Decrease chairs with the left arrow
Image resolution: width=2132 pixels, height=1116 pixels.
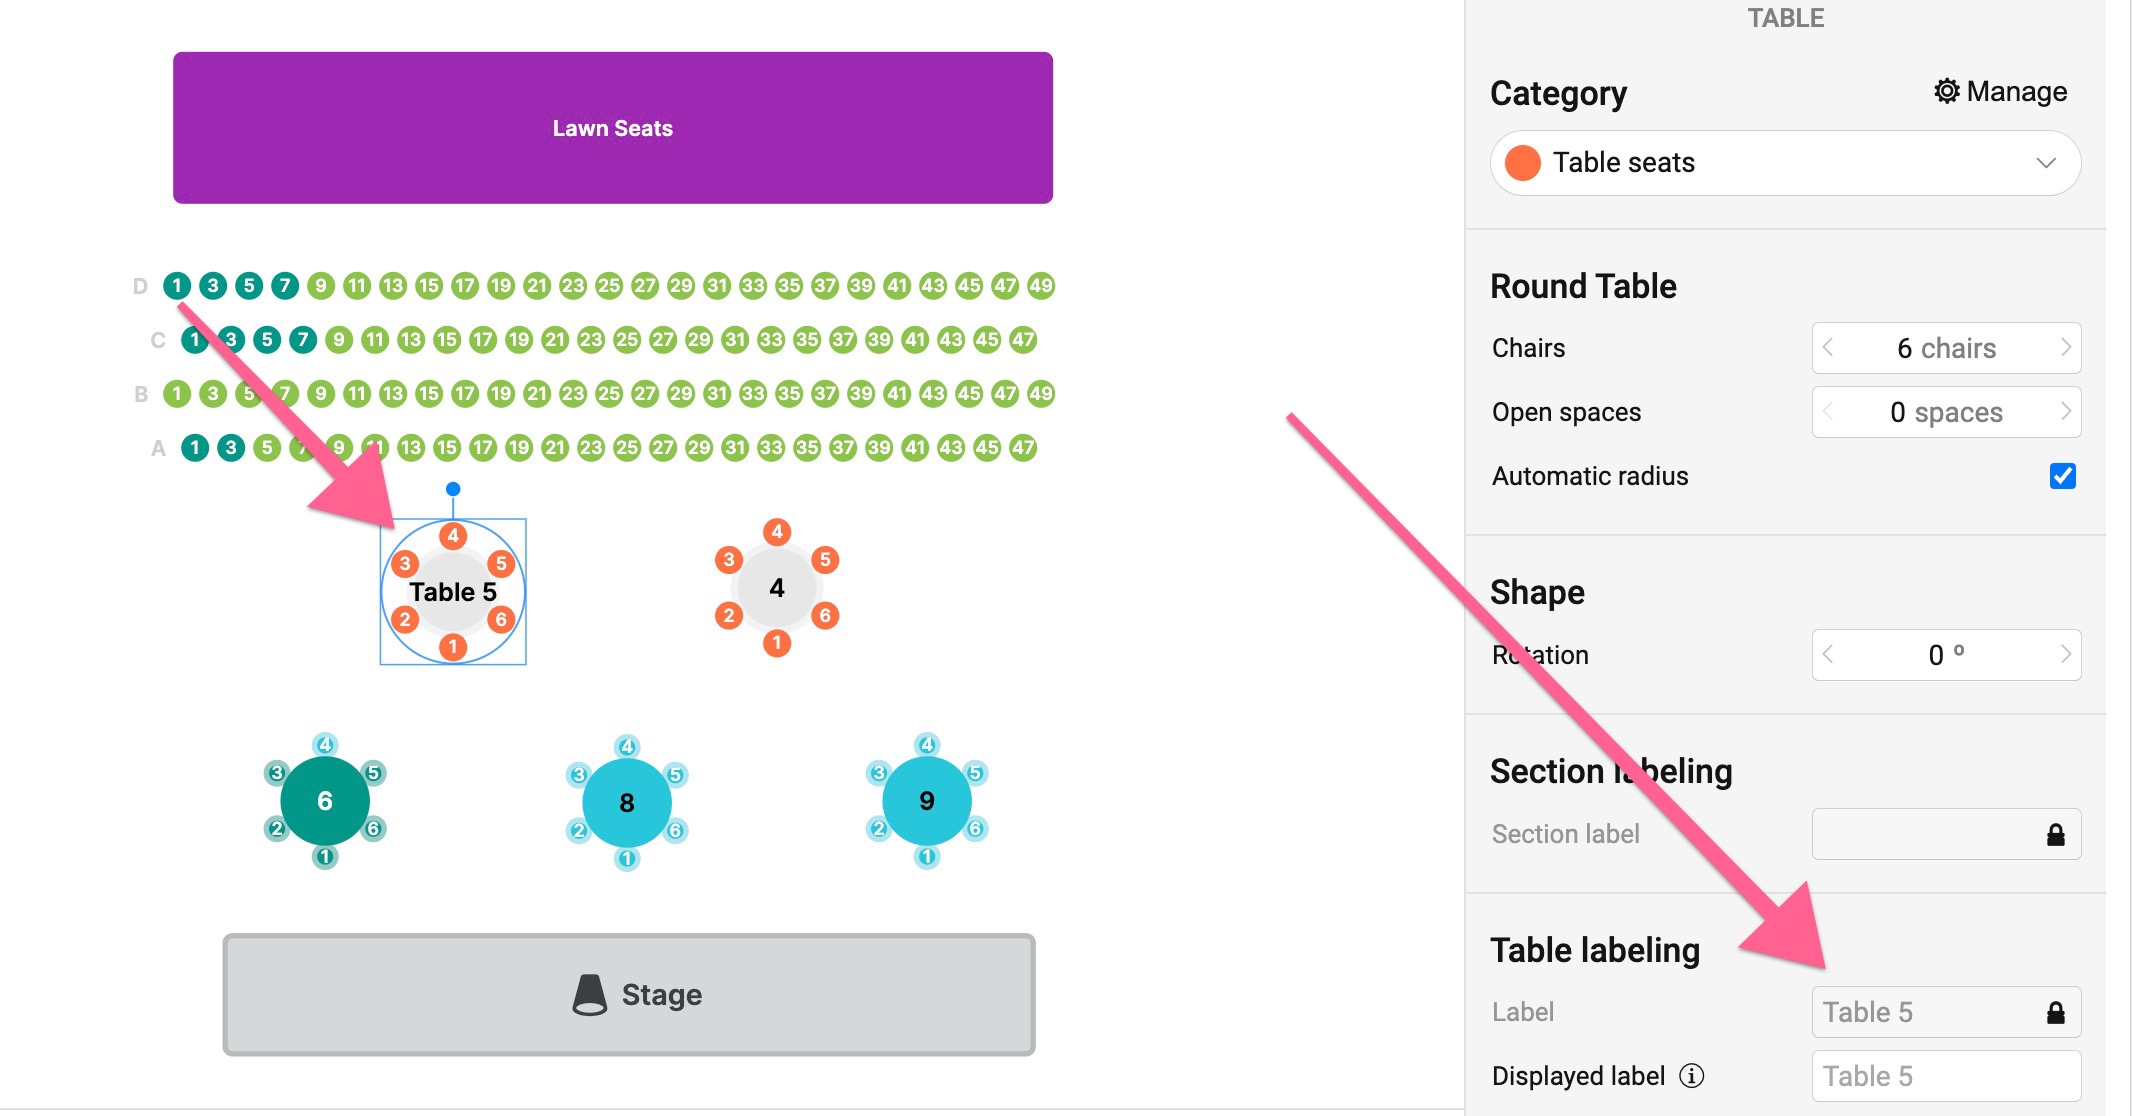point(1828,348)
